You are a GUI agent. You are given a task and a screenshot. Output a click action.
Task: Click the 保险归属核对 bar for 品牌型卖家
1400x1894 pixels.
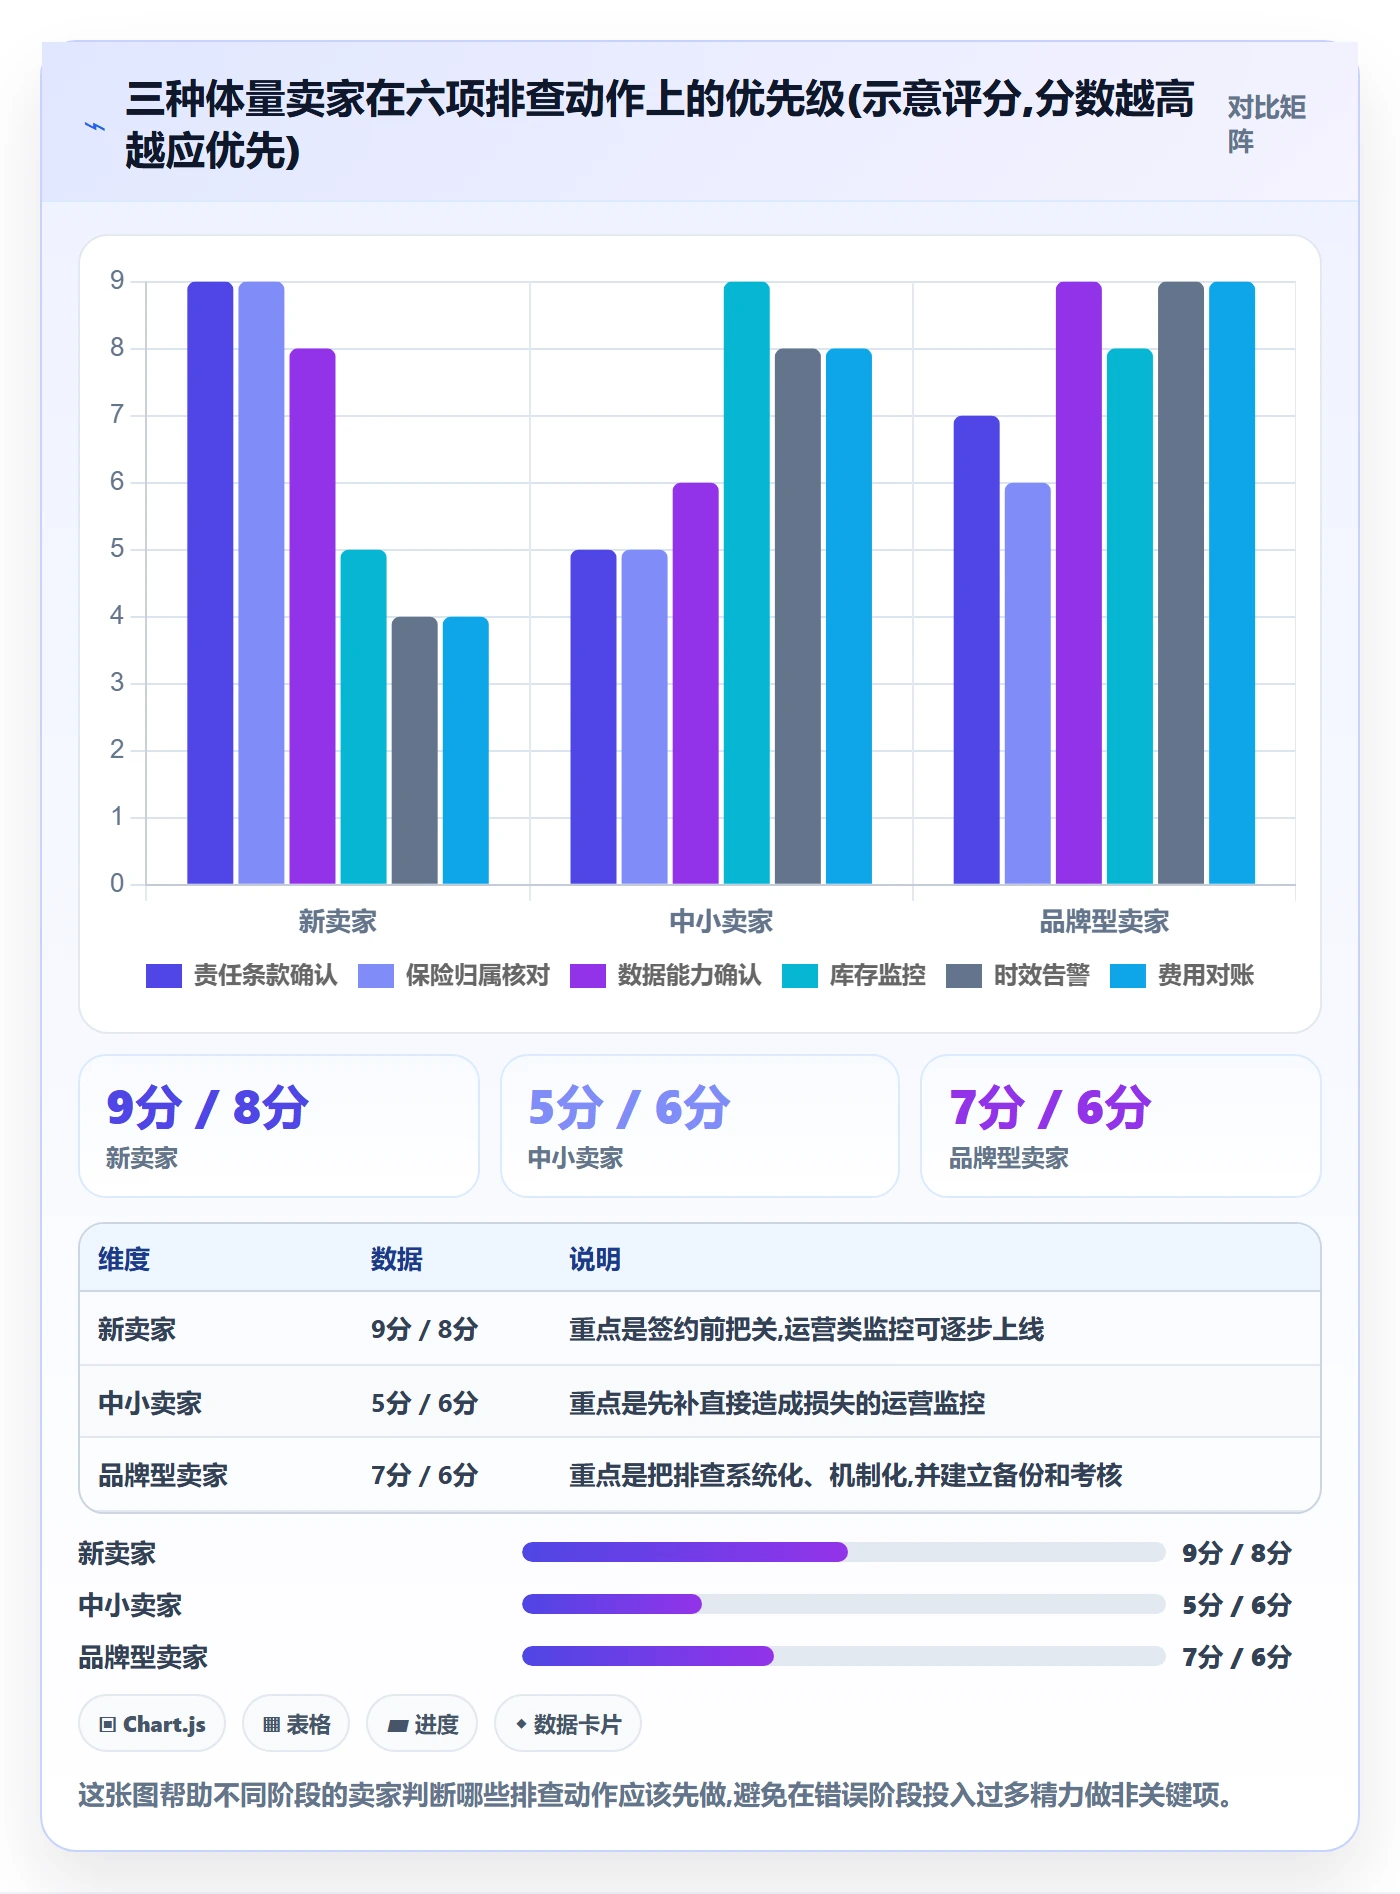(x=1028, y=683)
